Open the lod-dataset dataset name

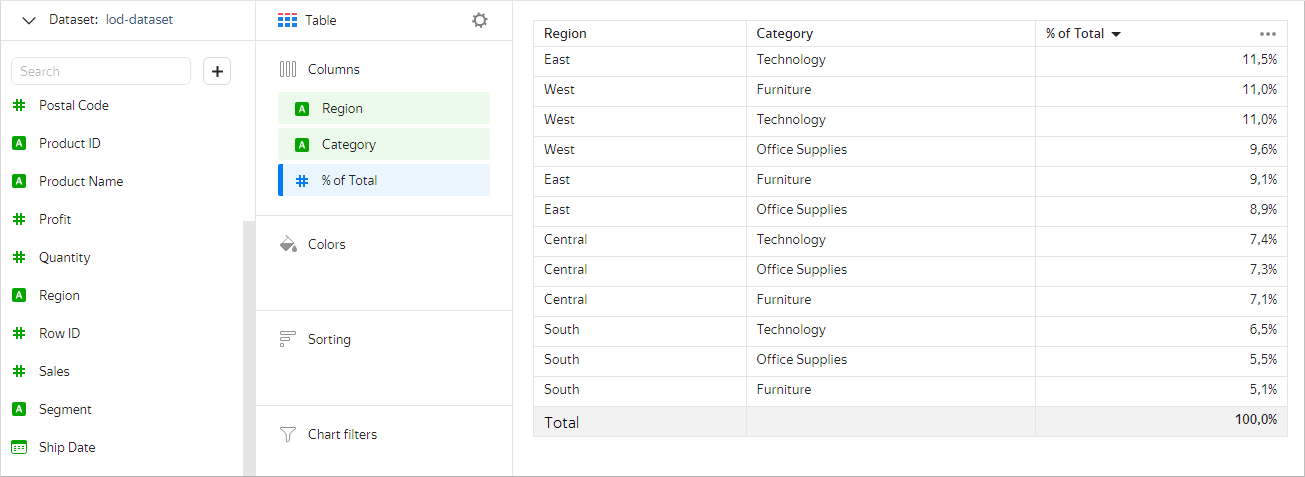tap(139, 19)
